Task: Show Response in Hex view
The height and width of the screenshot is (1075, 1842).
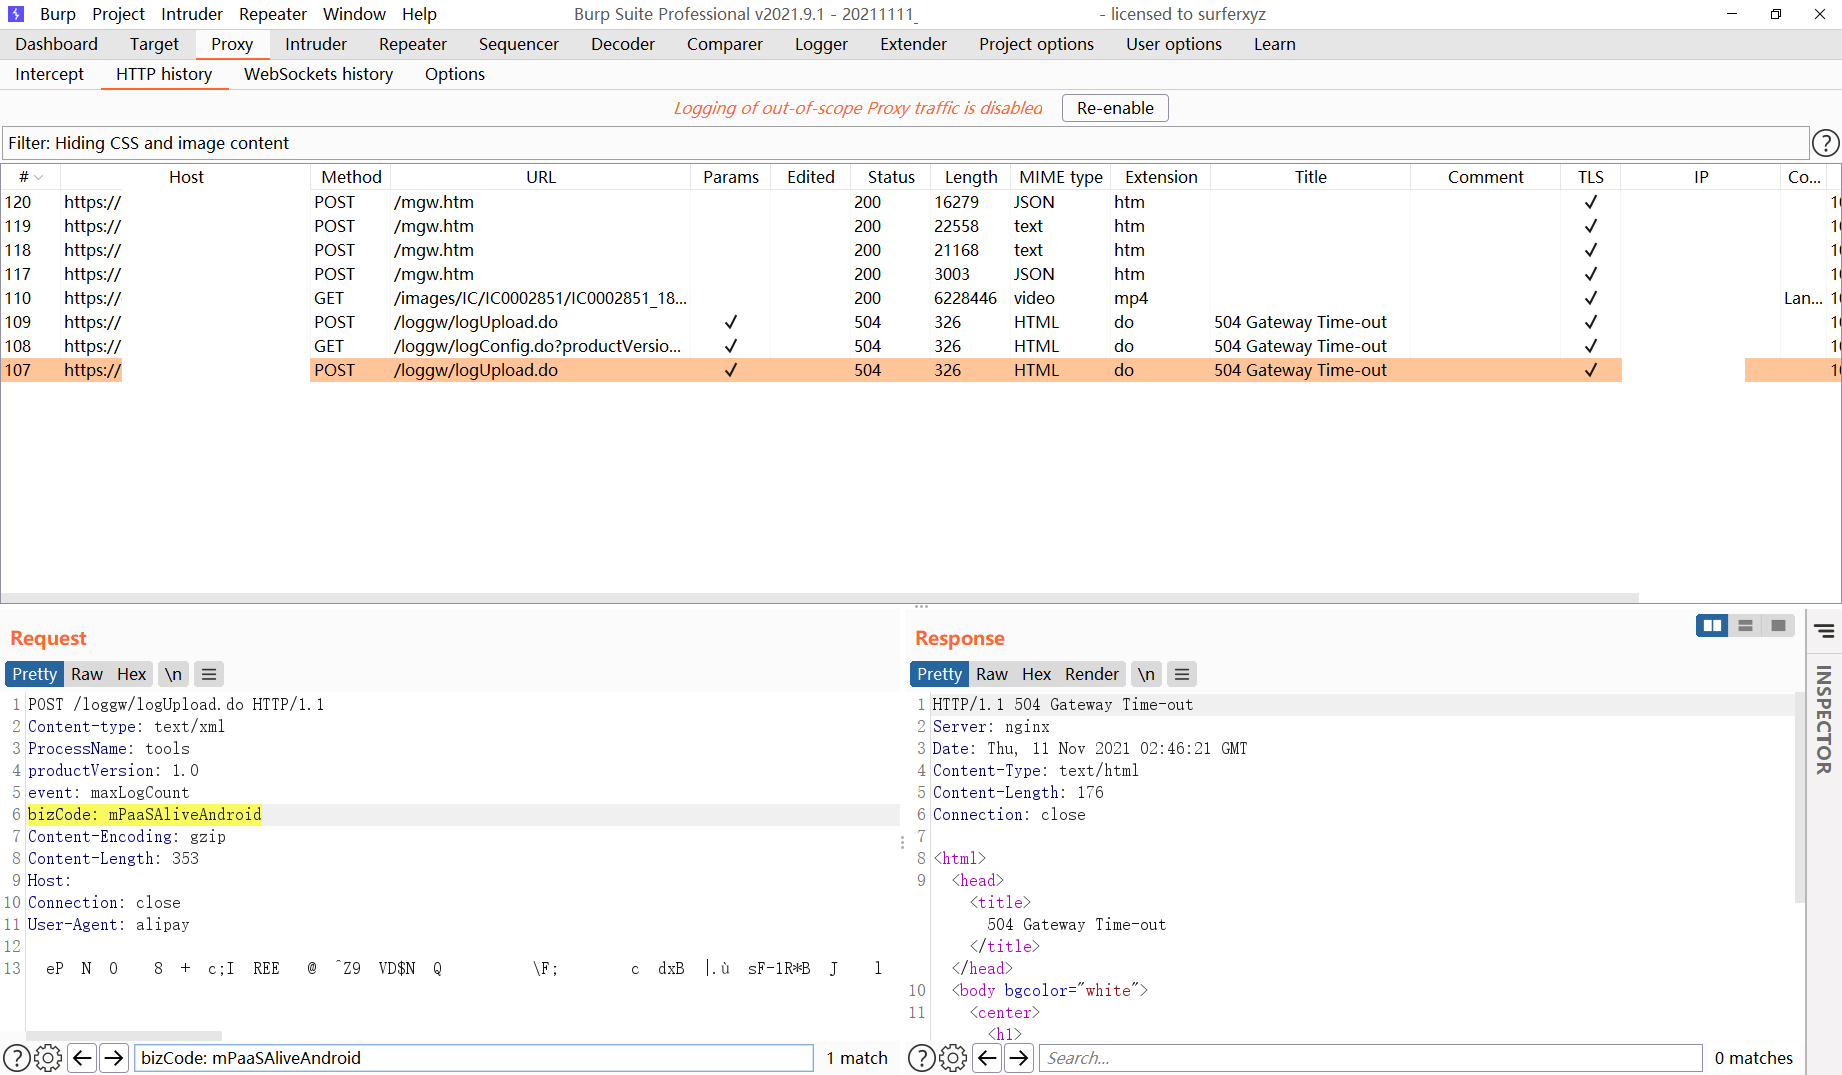Action: [1036, 674]
